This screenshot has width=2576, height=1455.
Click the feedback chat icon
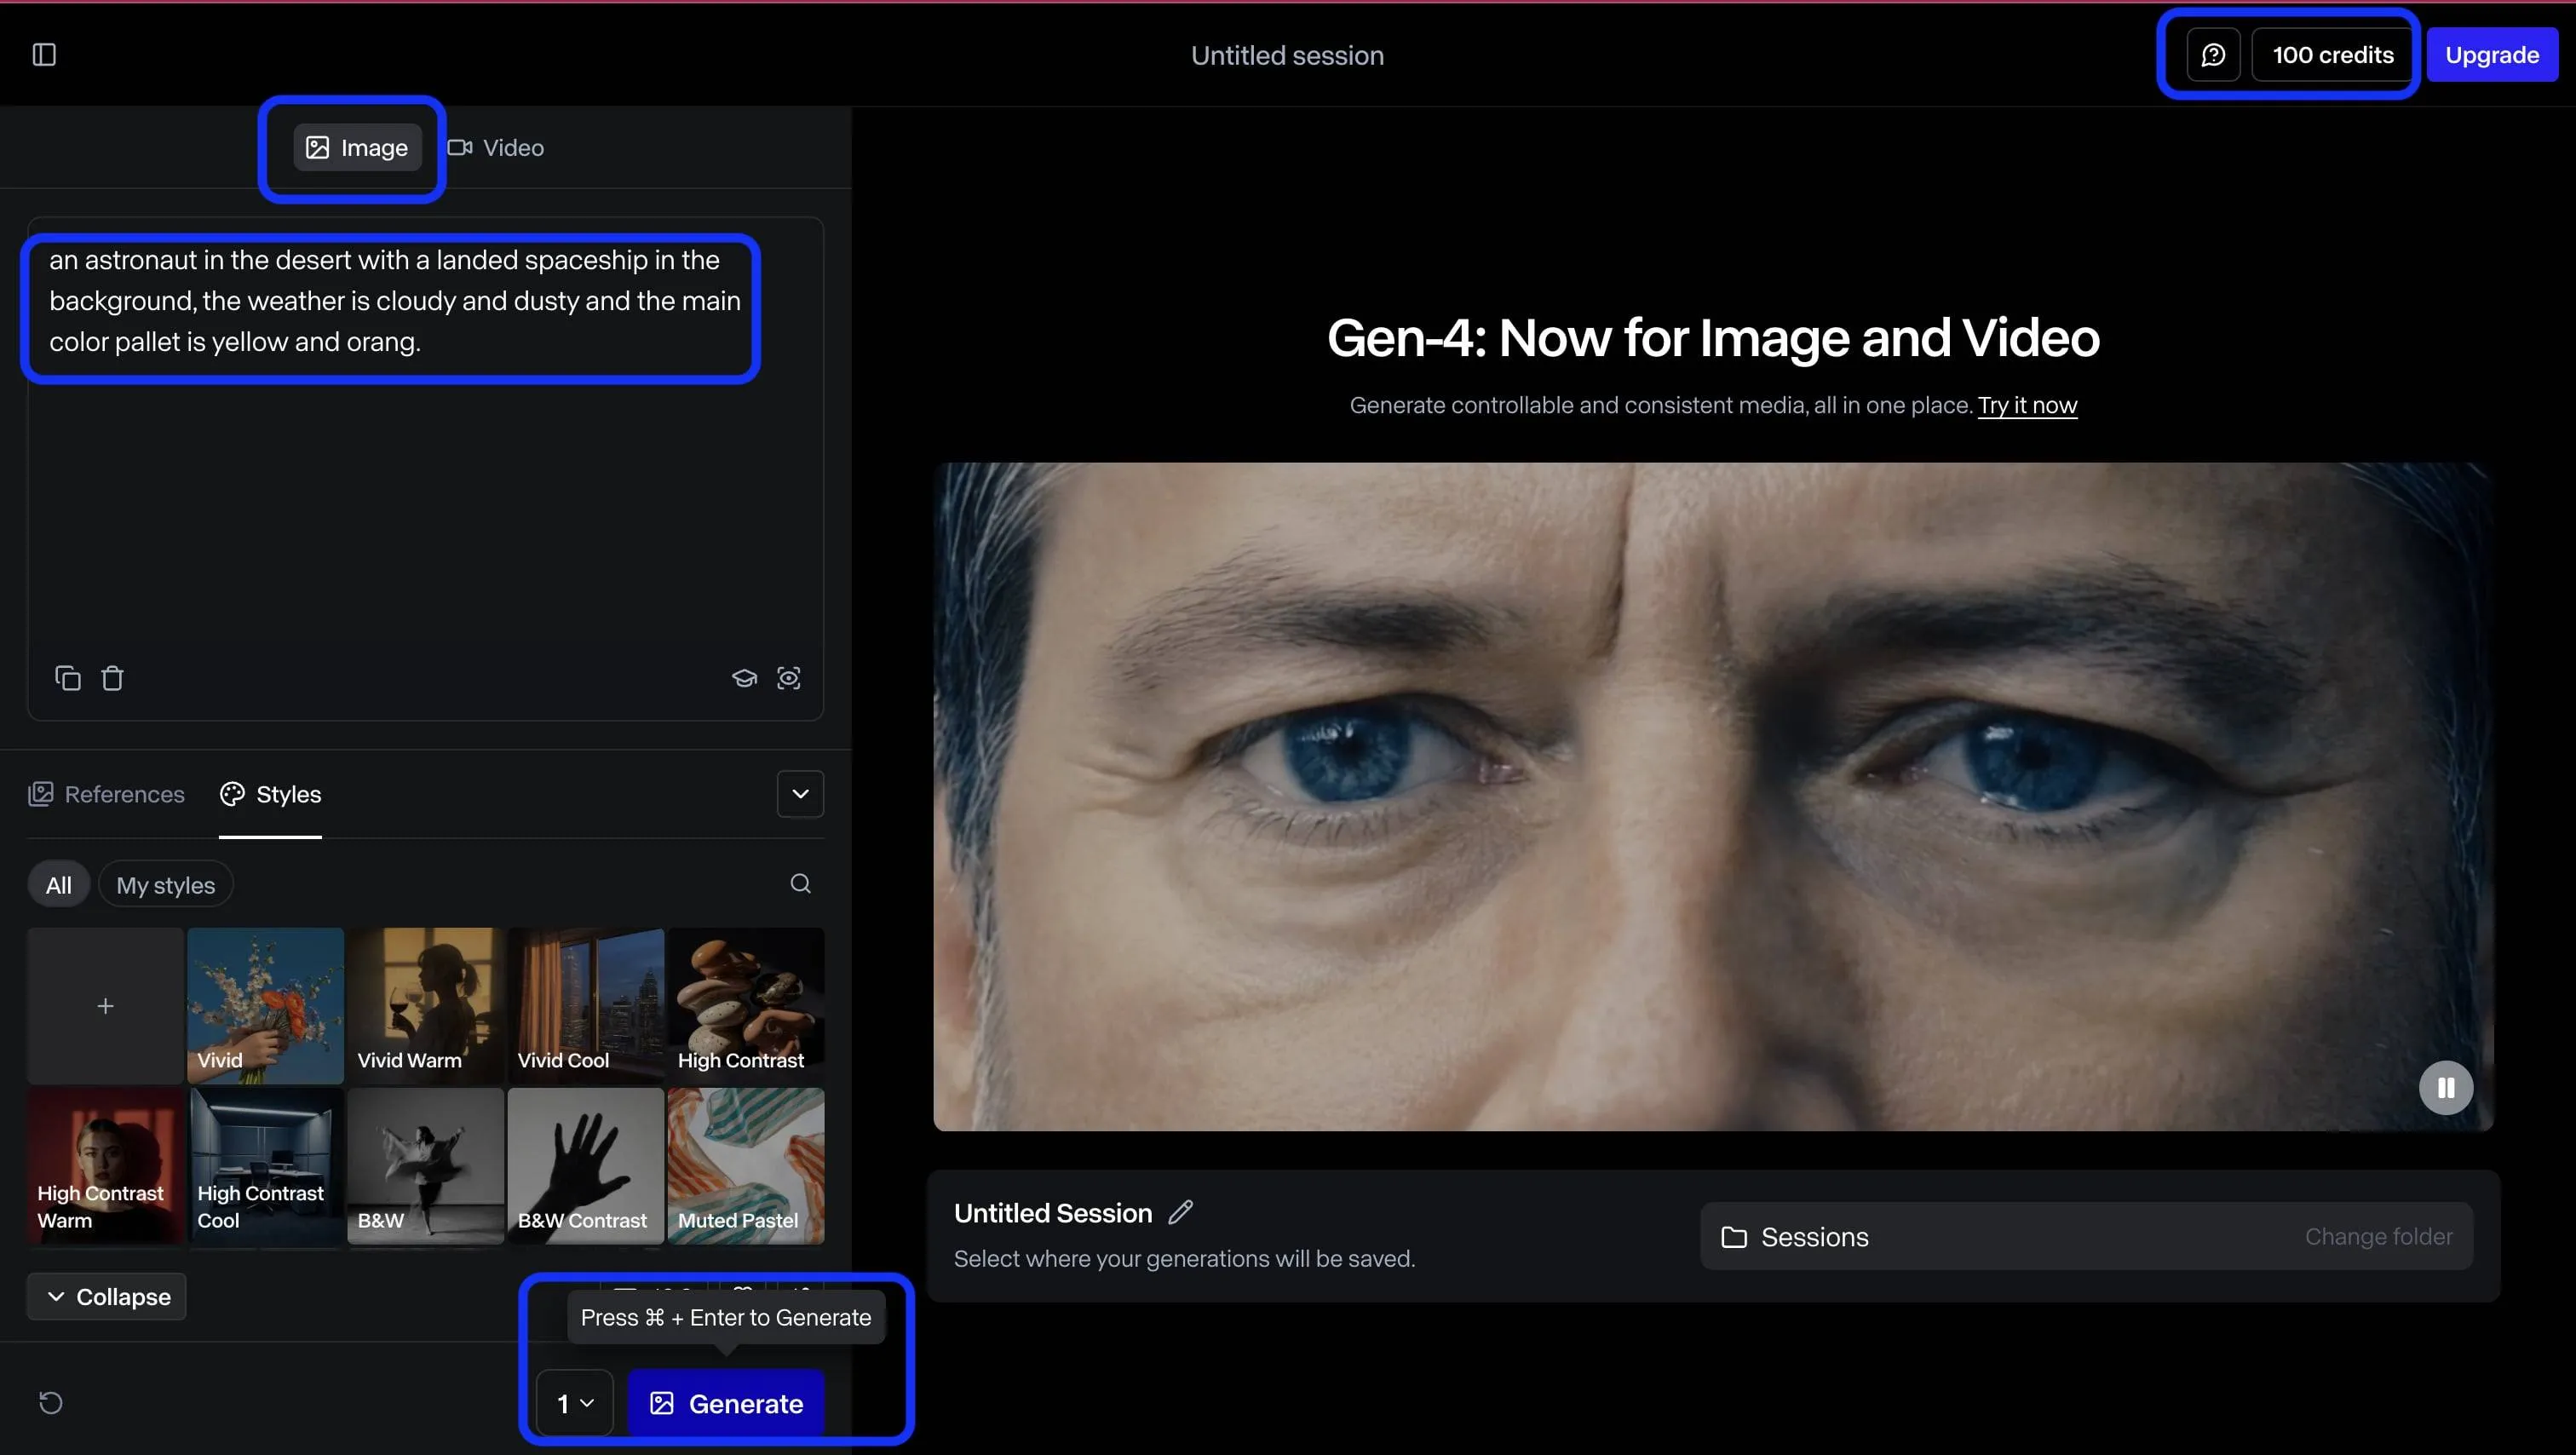click(x=2213, y=55)
